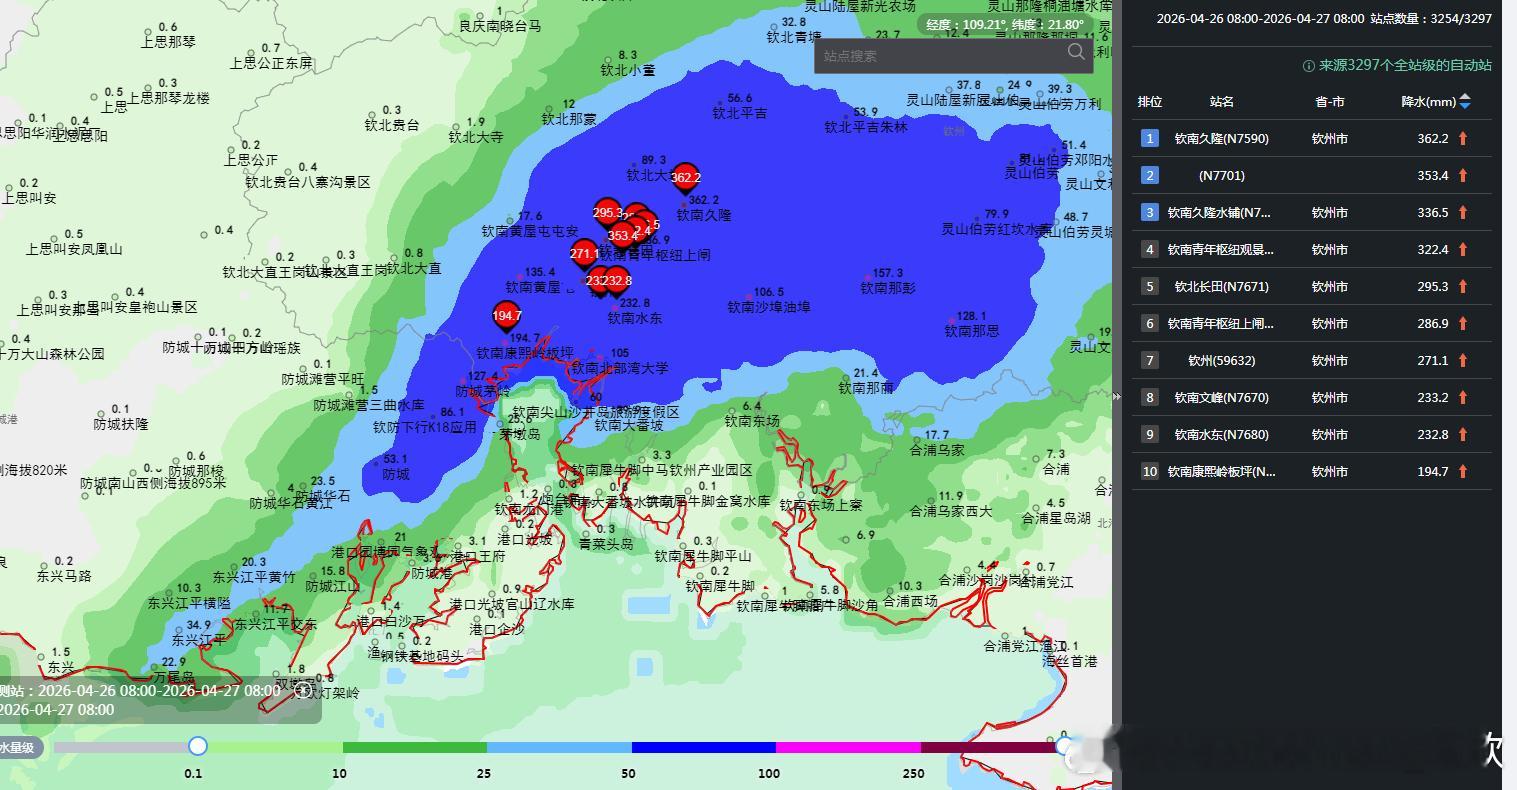This screenshot has width=1517, height=790.
Task: Click the red station marker labeled 194.7
Action: pos(506,315)
